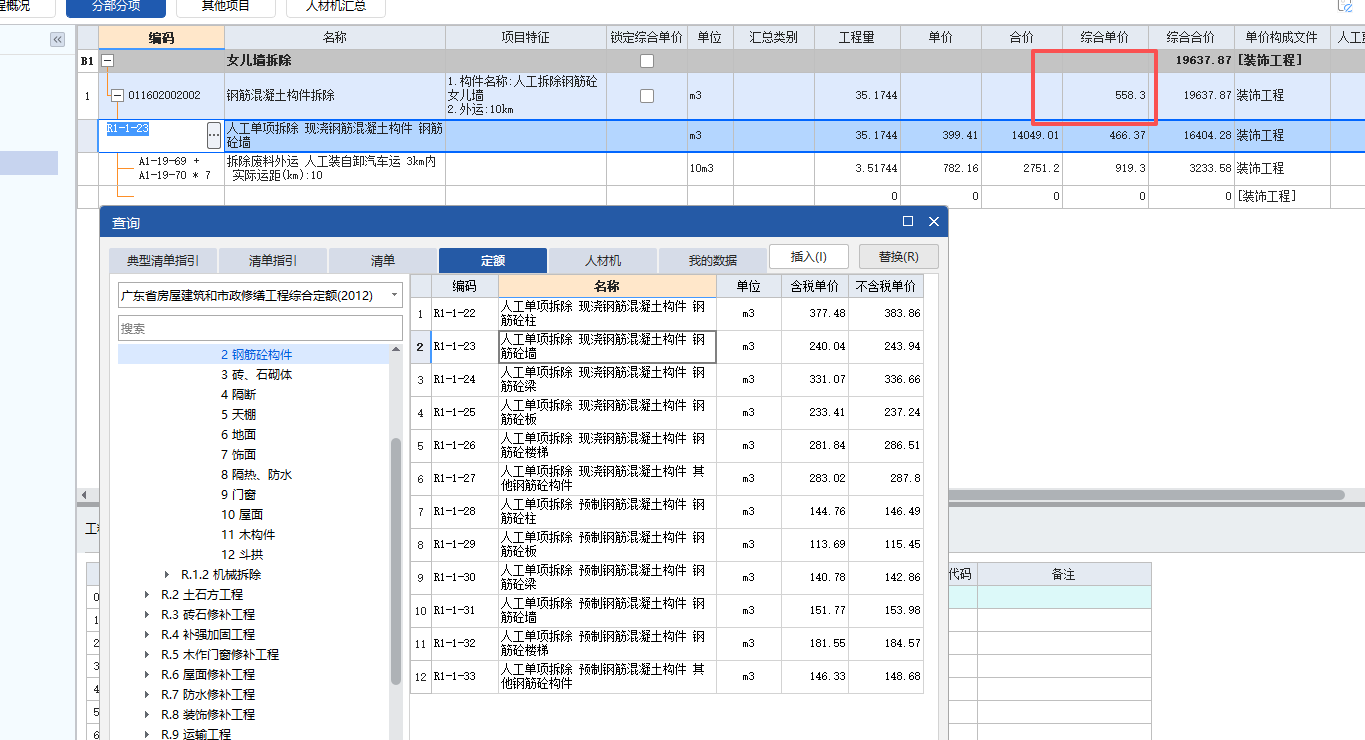Viewport: 1365px width, 740px height.
Task: Maximize the 查询 dialog
Action: click(x=908, y=222)
